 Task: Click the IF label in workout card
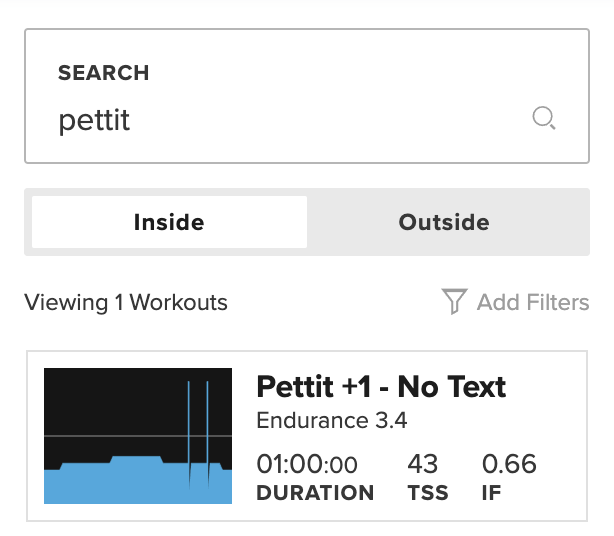(492, 493)
